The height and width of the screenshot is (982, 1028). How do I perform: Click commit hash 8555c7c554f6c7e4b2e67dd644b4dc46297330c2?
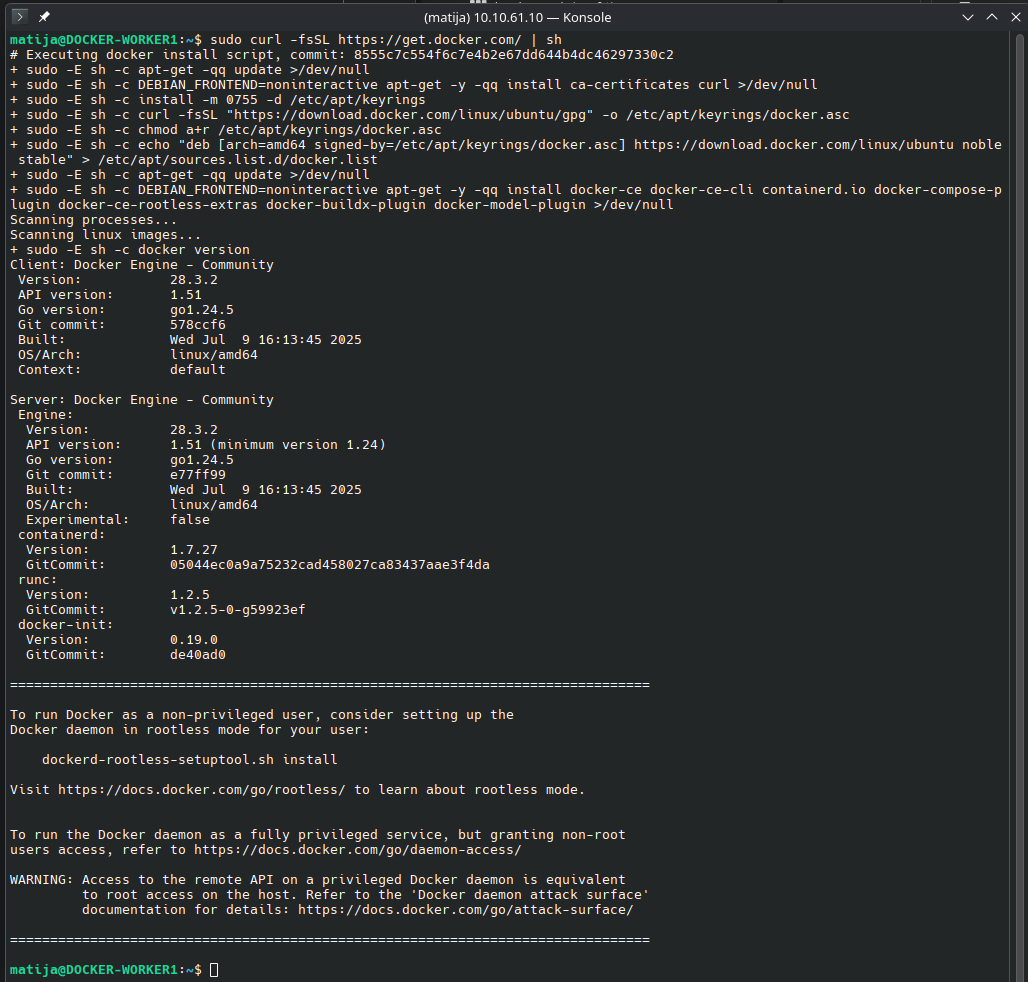point(513,55)
